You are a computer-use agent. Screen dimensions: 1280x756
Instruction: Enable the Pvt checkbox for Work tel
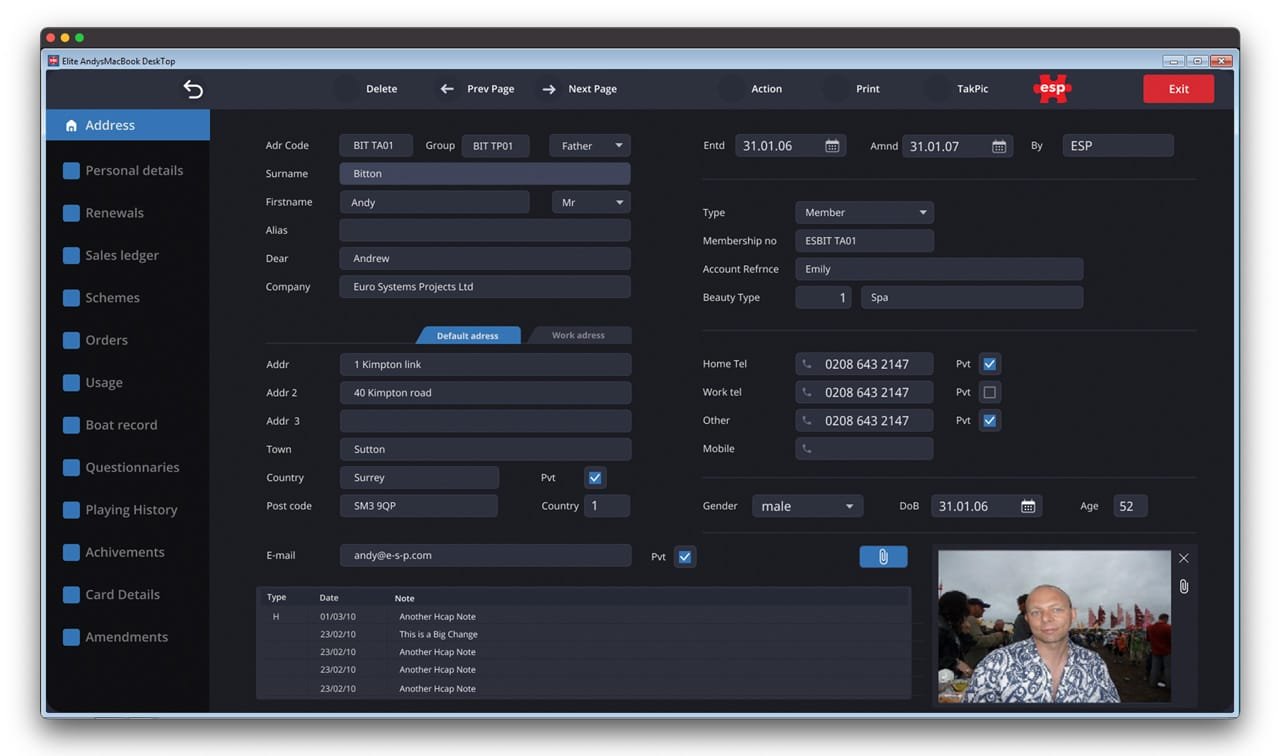(989, 392)
